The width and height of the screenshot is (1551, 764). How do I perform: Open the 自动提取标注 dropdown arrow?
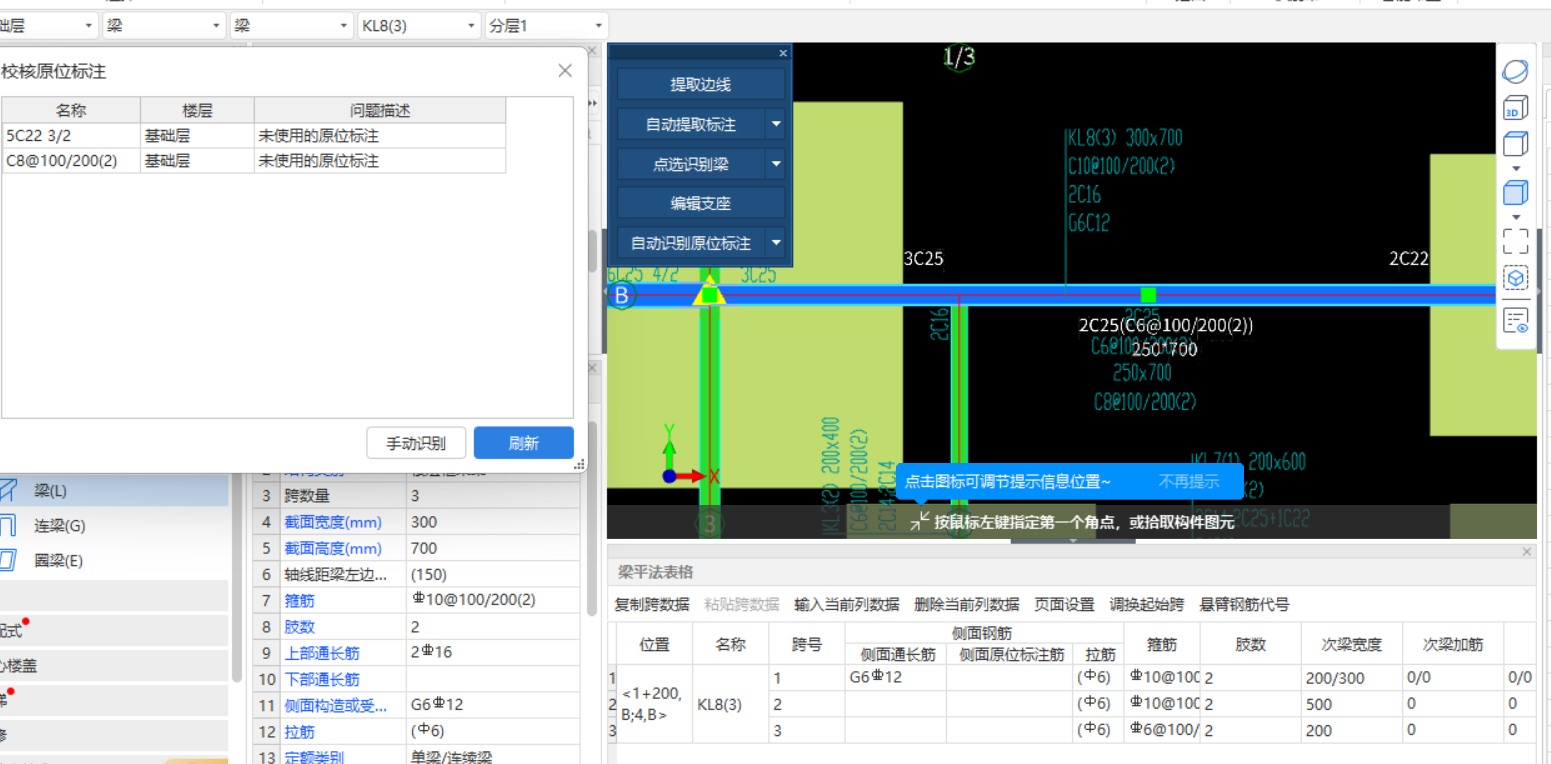[x=776, y=125]
